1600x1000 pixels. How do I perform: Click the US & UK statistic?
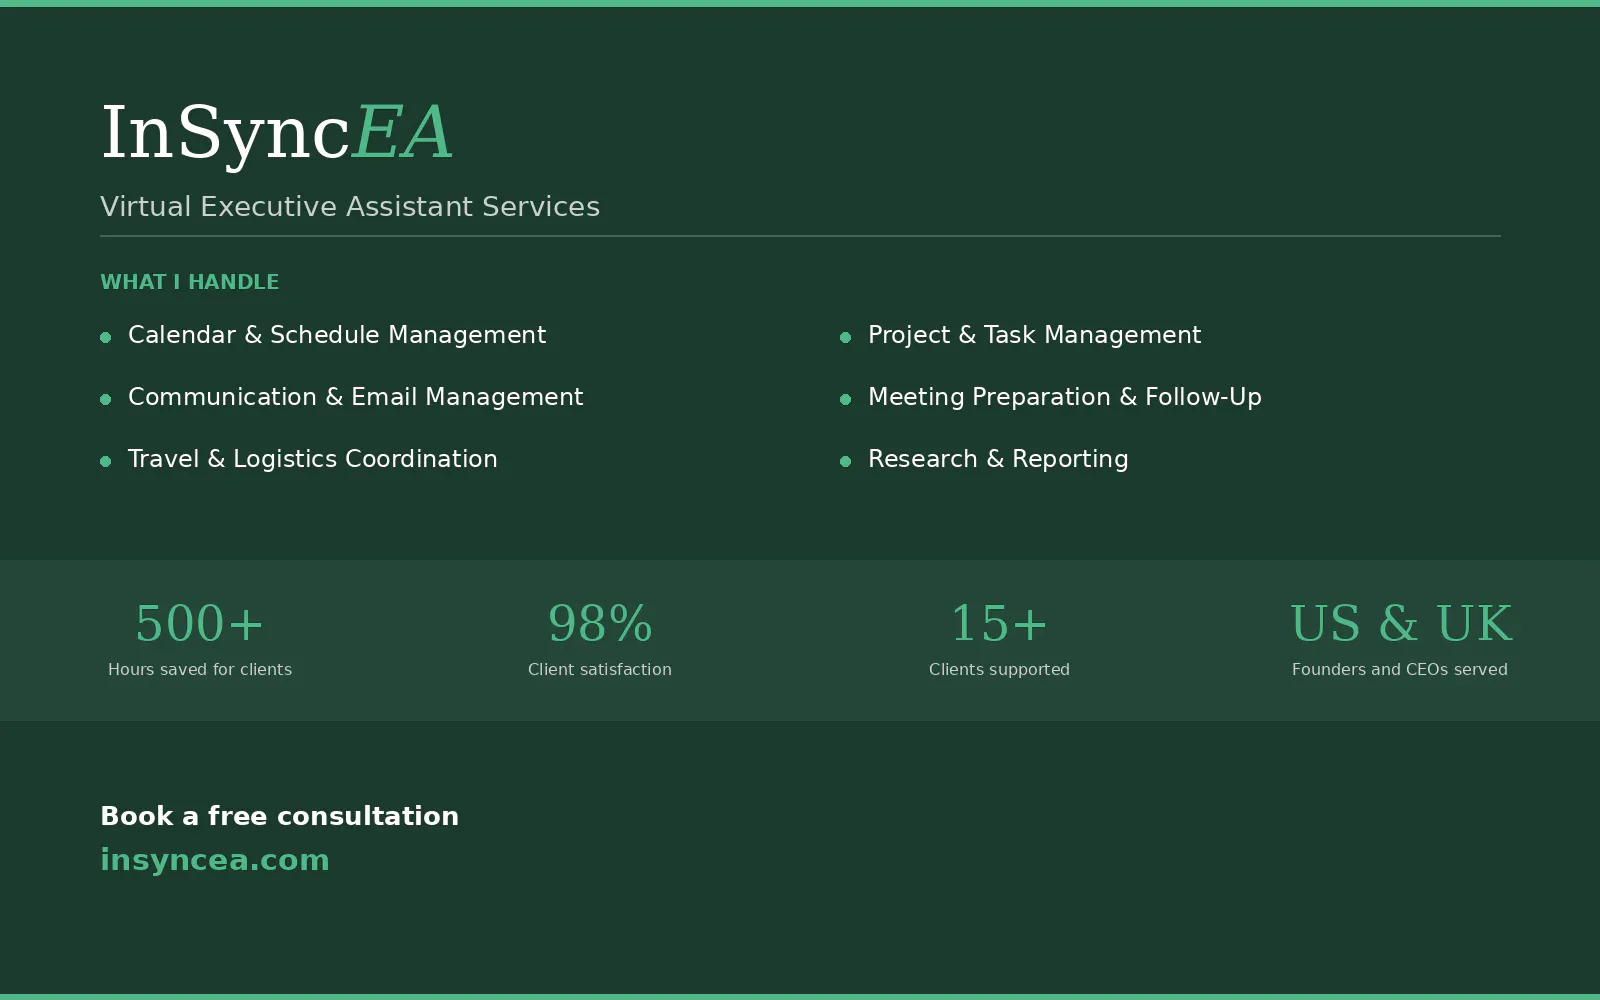point(1400,623)
